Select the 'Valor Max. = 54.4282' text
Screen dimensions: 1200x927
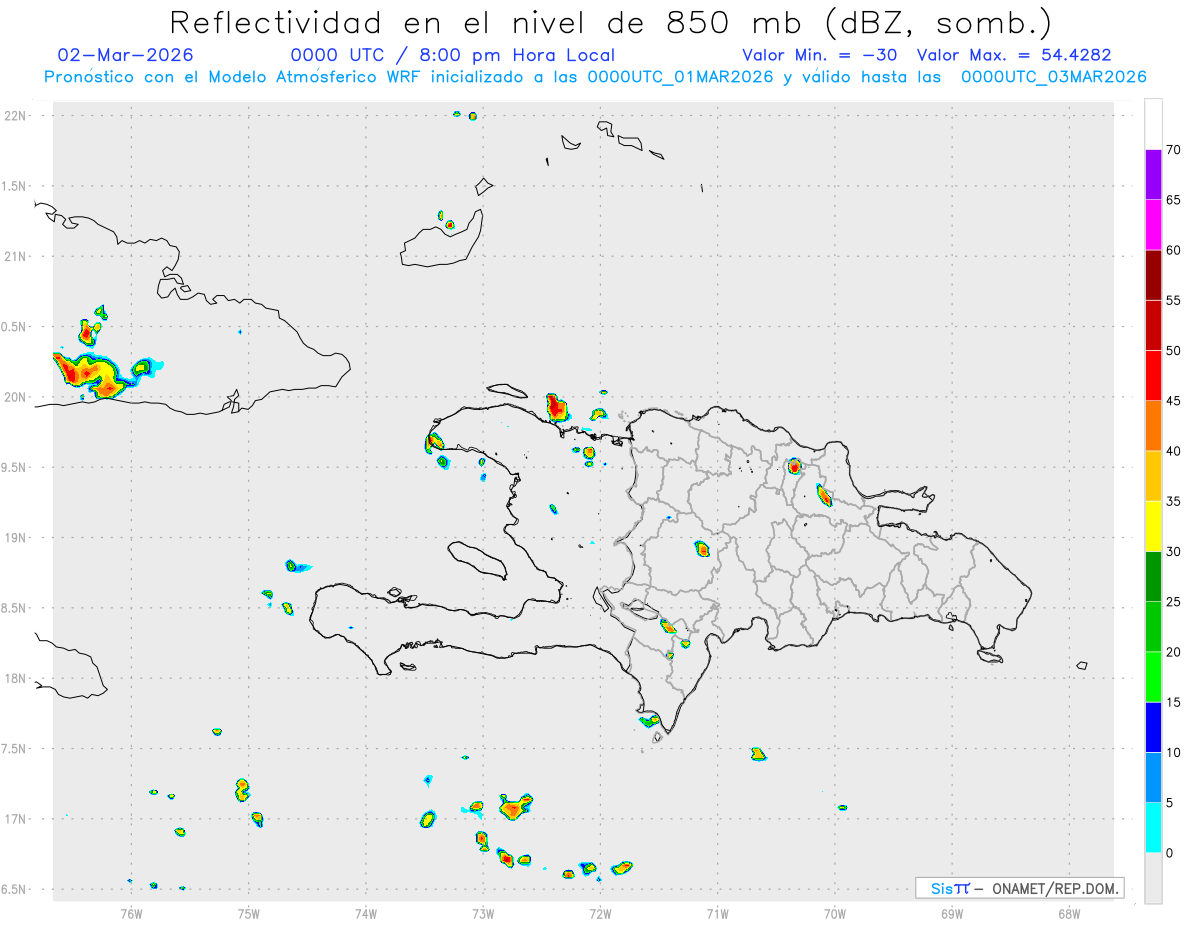click(x=1013, y=55)
